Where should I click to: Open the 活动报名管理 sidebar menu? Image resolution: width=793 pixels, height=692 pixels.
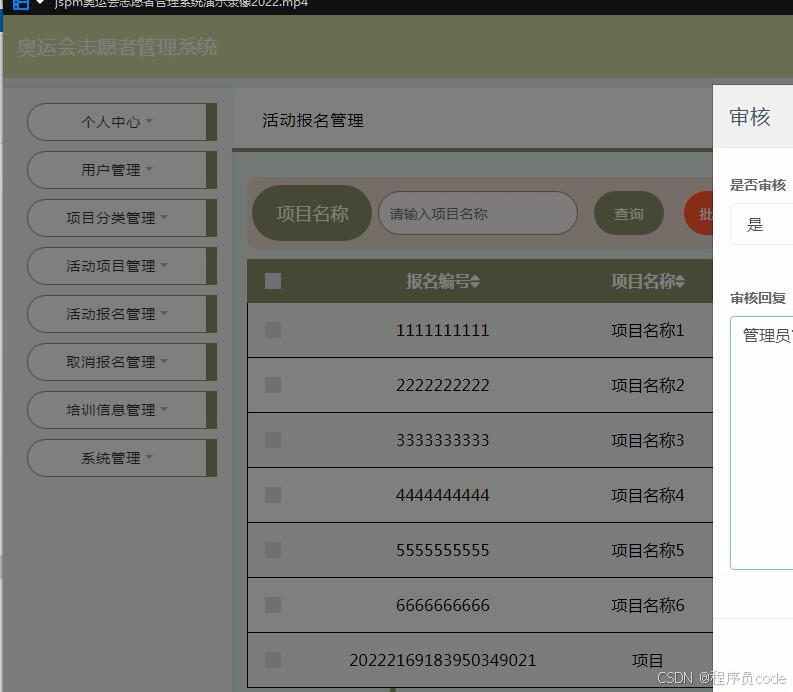point(122,314)
